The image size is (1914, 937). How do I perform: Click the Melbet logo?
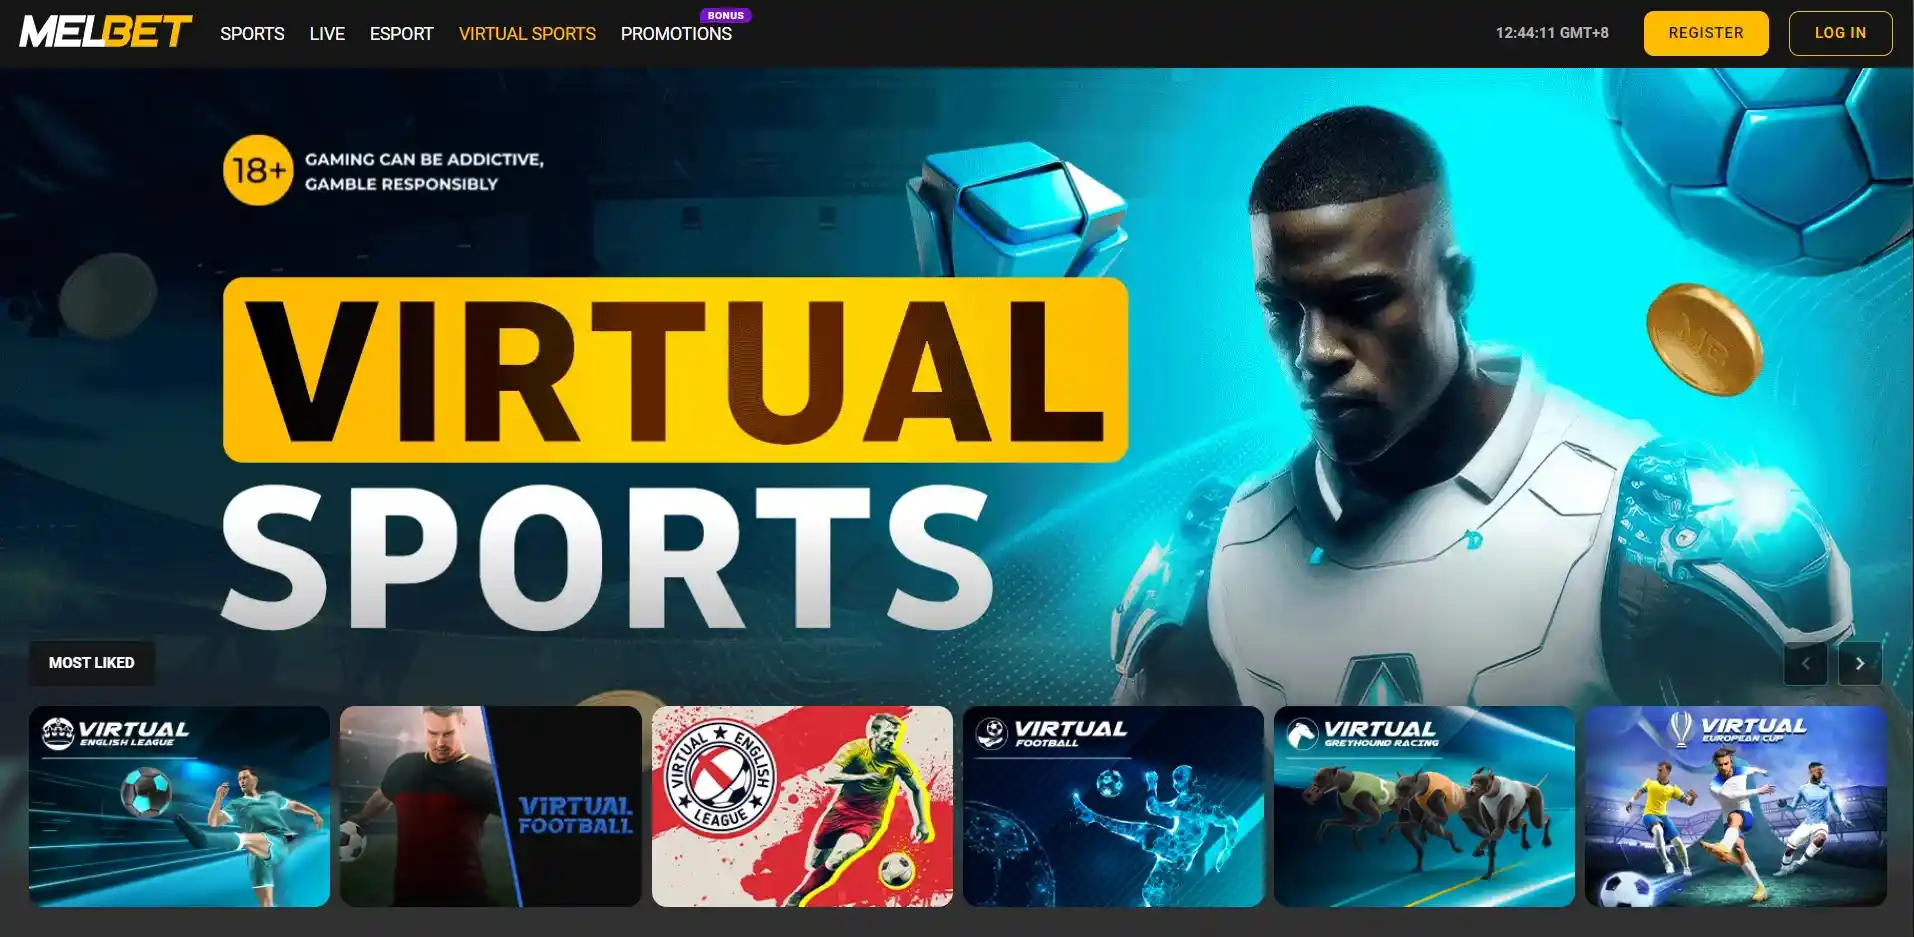click(x=105, y=32)
